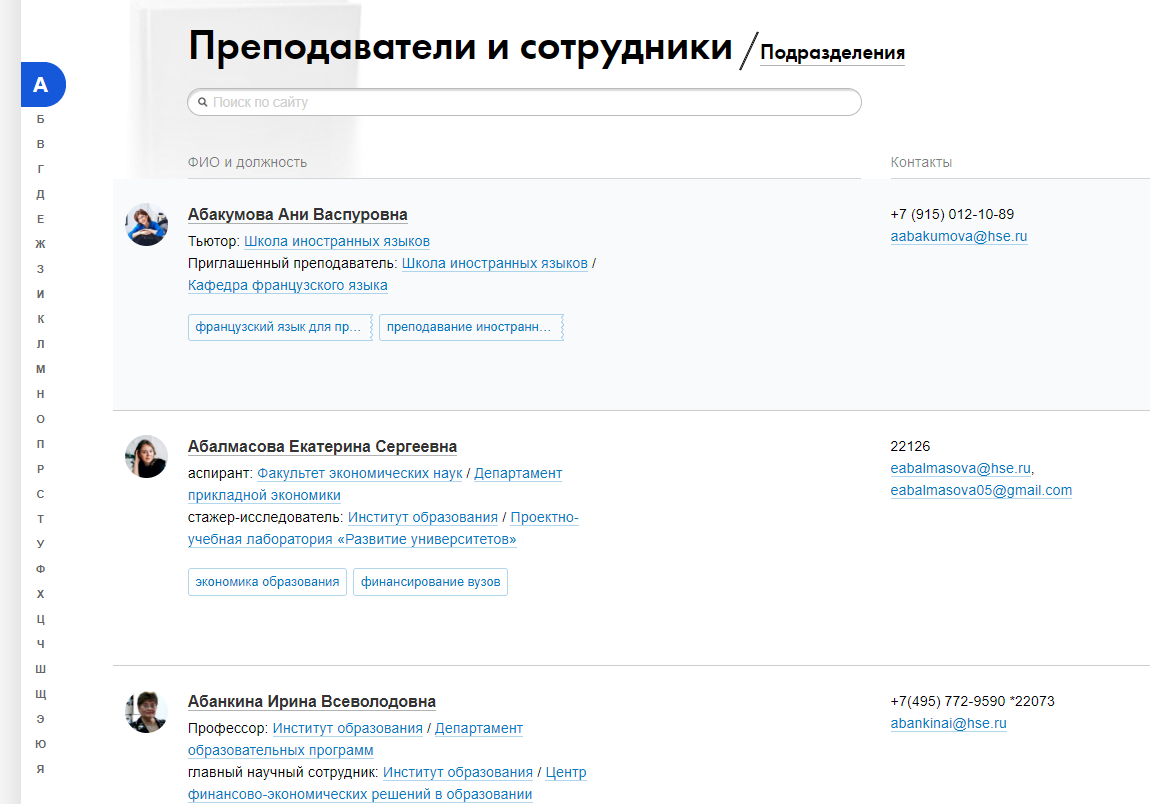Click email eabalmasova05@gmail.com
Screen dimensions: 1161x804
[981, 491]
